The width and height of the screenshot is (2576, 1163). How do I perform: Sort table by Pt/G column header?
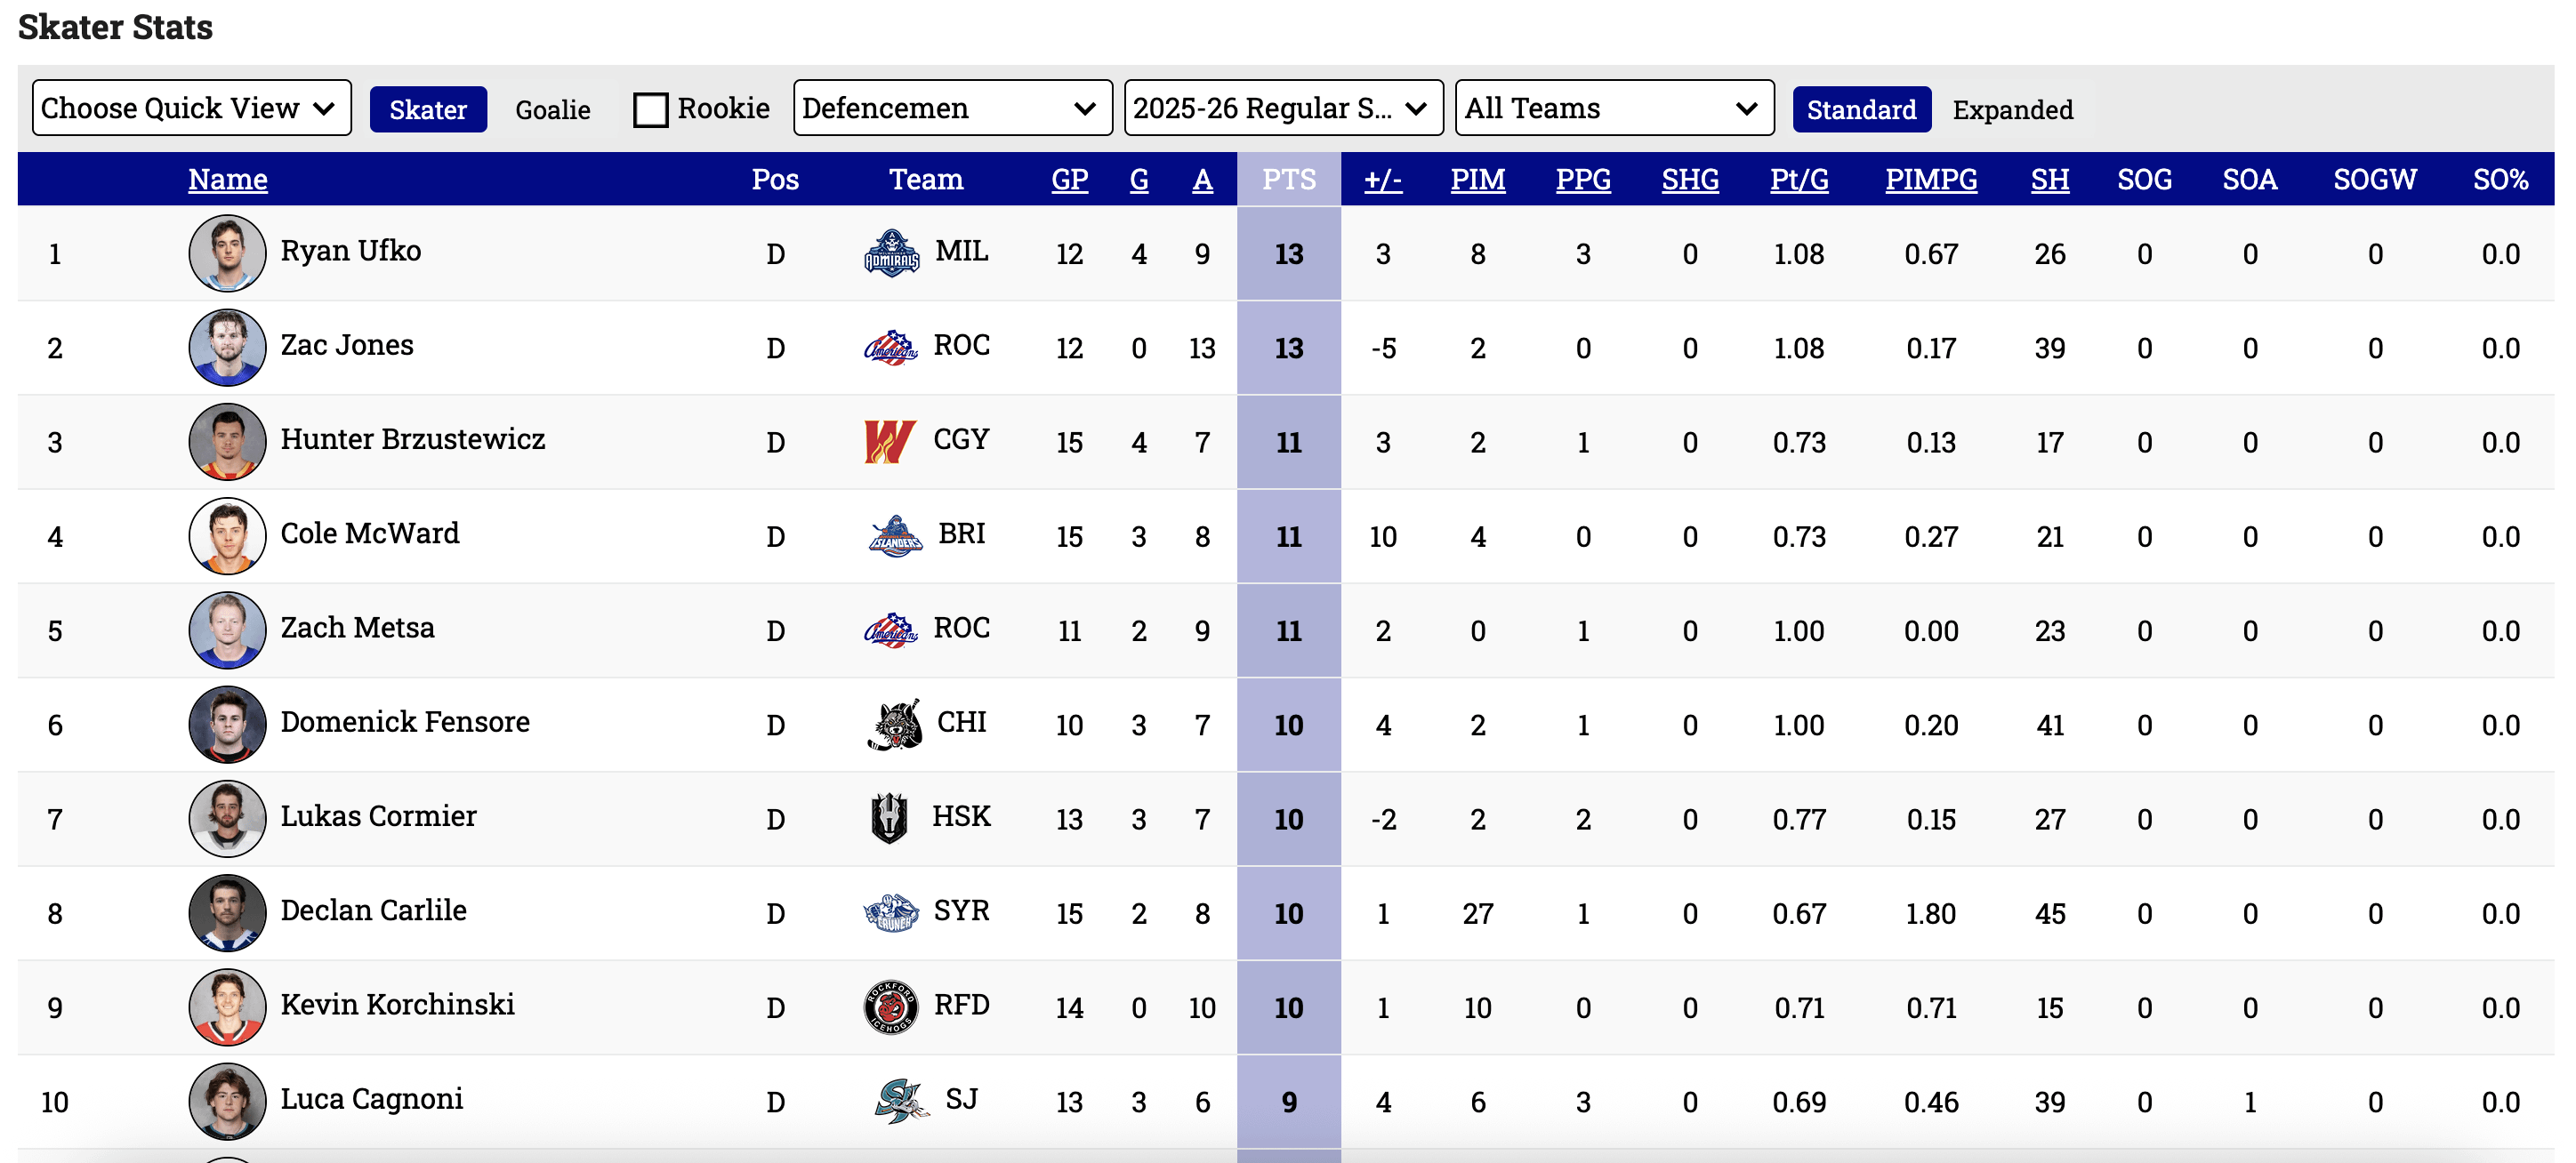pyautogui.click(x=1798, y=179)
